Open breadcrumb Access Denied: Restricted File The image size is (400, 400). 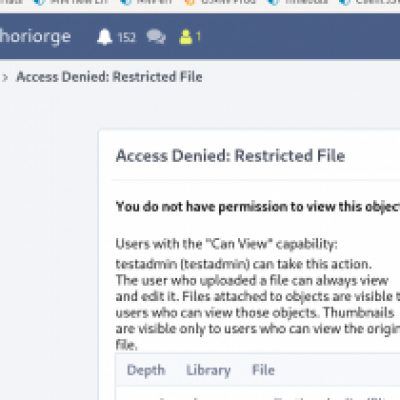tap(109, 77)
